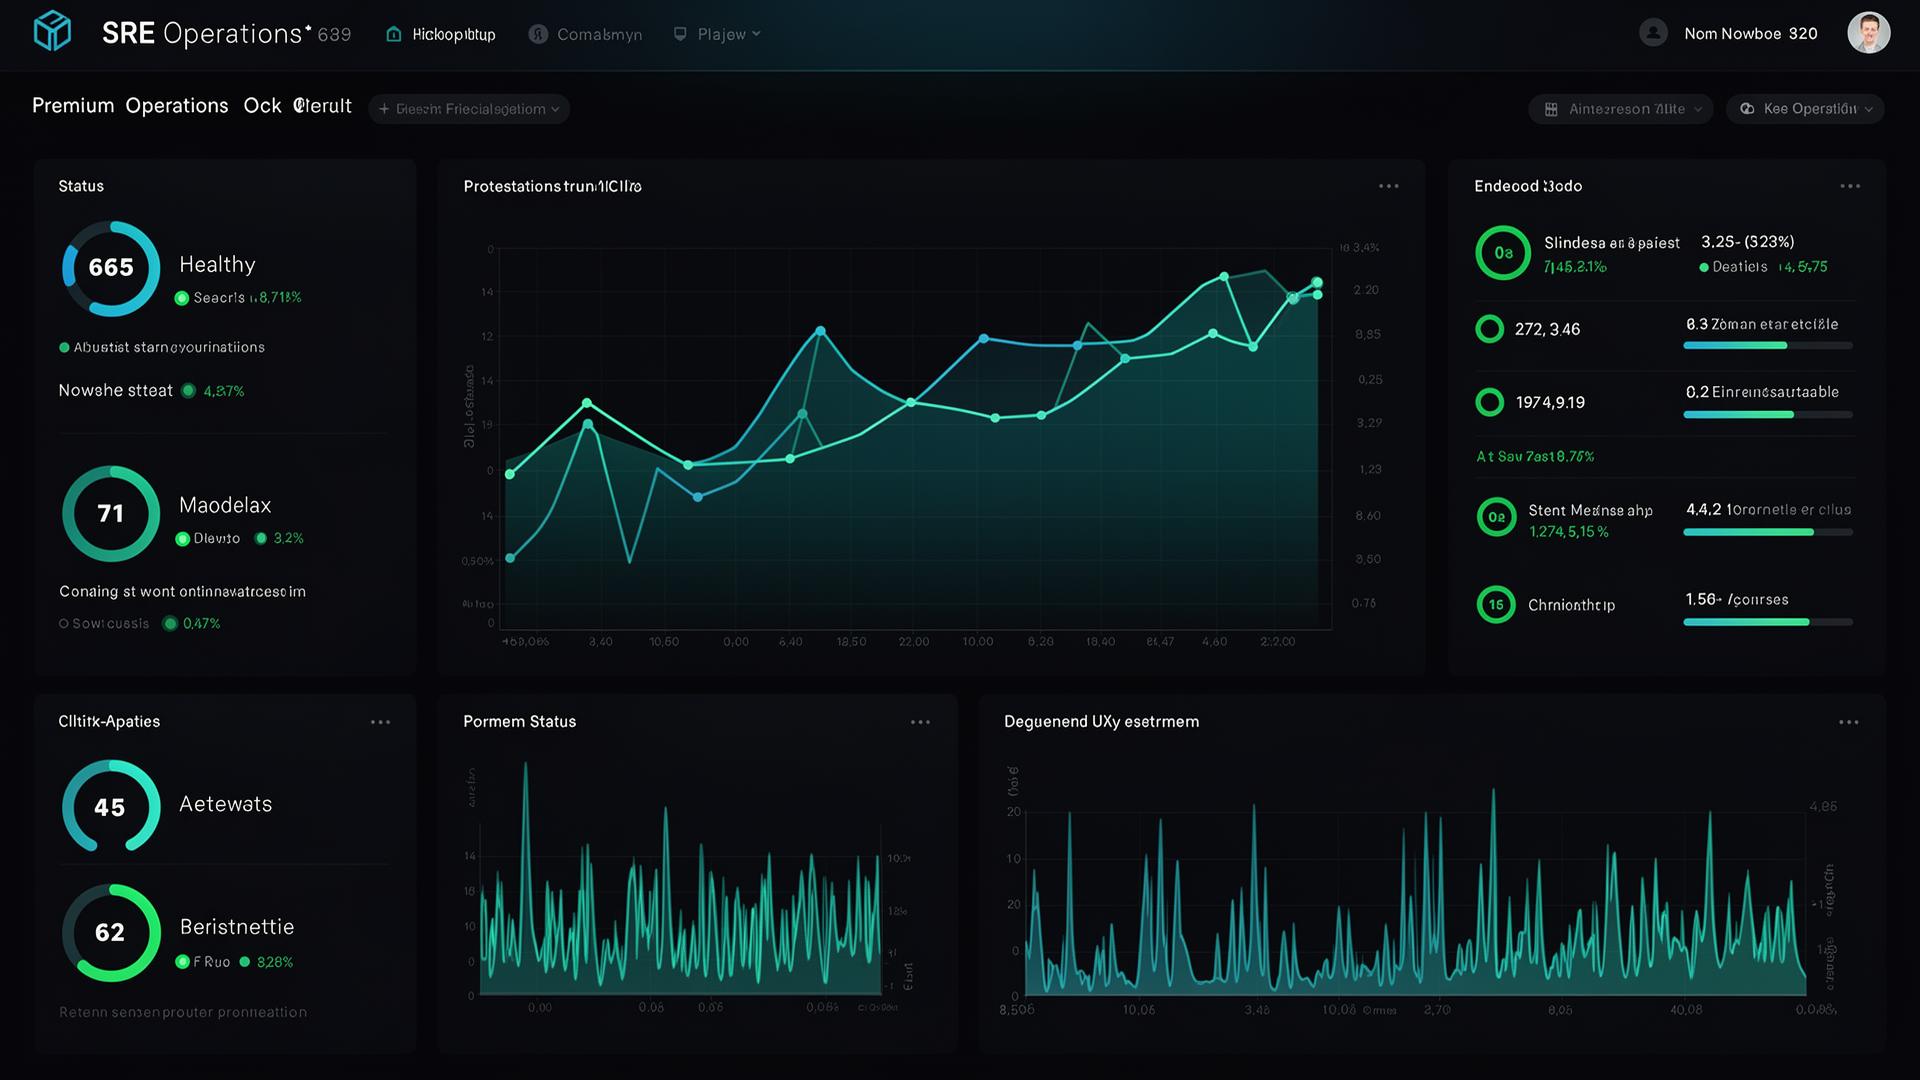
Task: Click the Zoman etar etcikle progress bar
Action: (x=1768, y=345)
